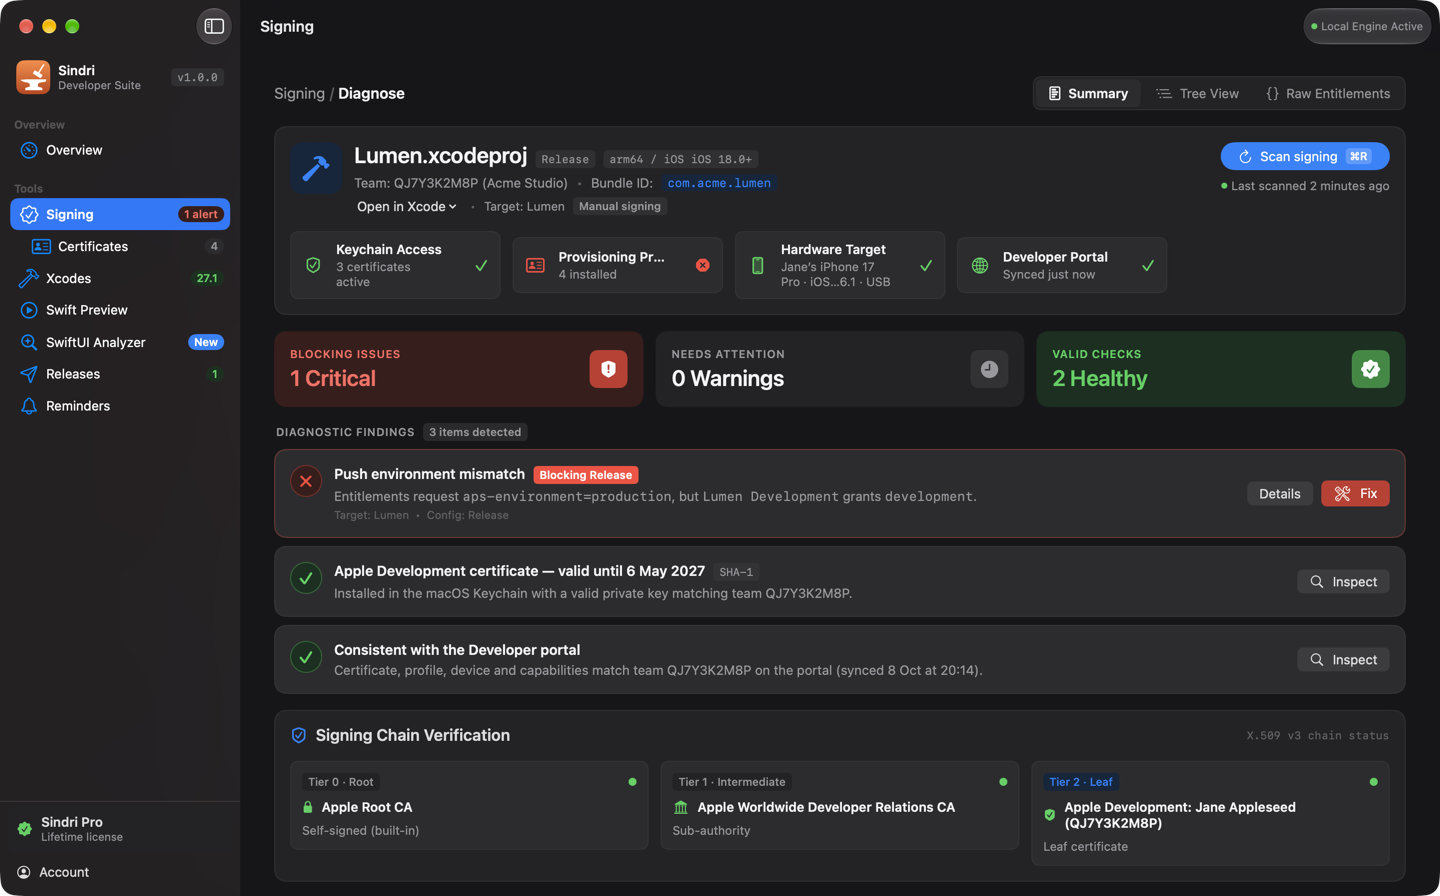Click the Provisioning profiles red error icon
Image resolution: width=1440 pixels, height=896 pixels.
[703, 265]
